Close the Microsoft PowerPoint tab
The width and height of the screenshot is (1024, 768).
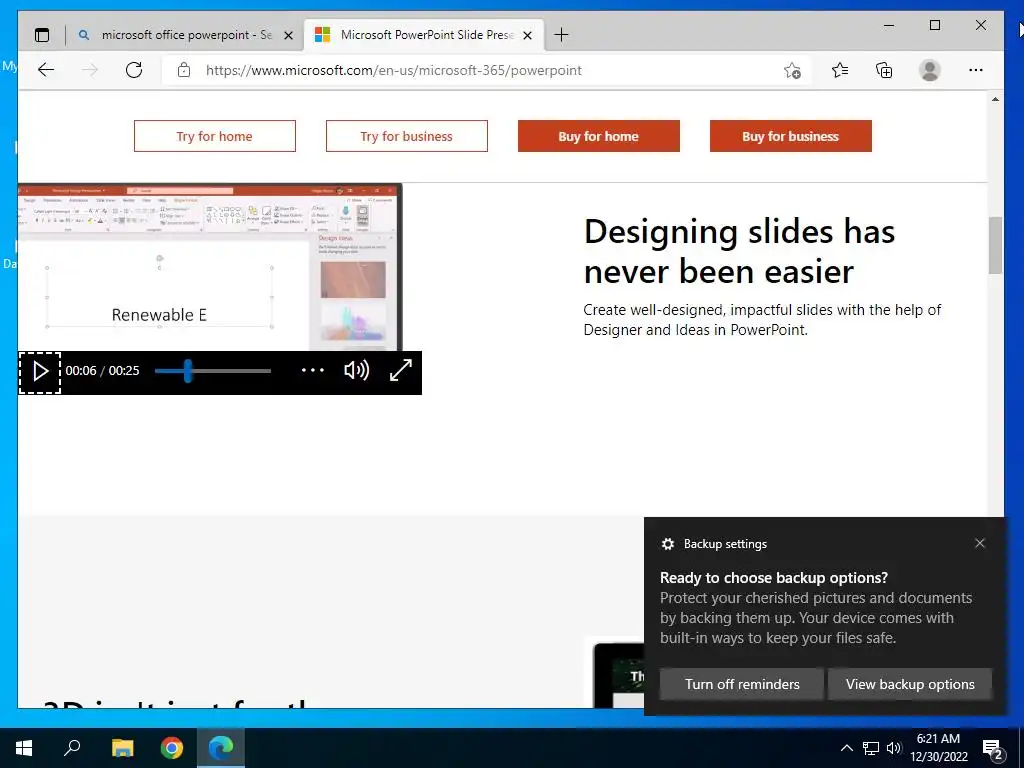pyautogui.click(x=528, y=35)
